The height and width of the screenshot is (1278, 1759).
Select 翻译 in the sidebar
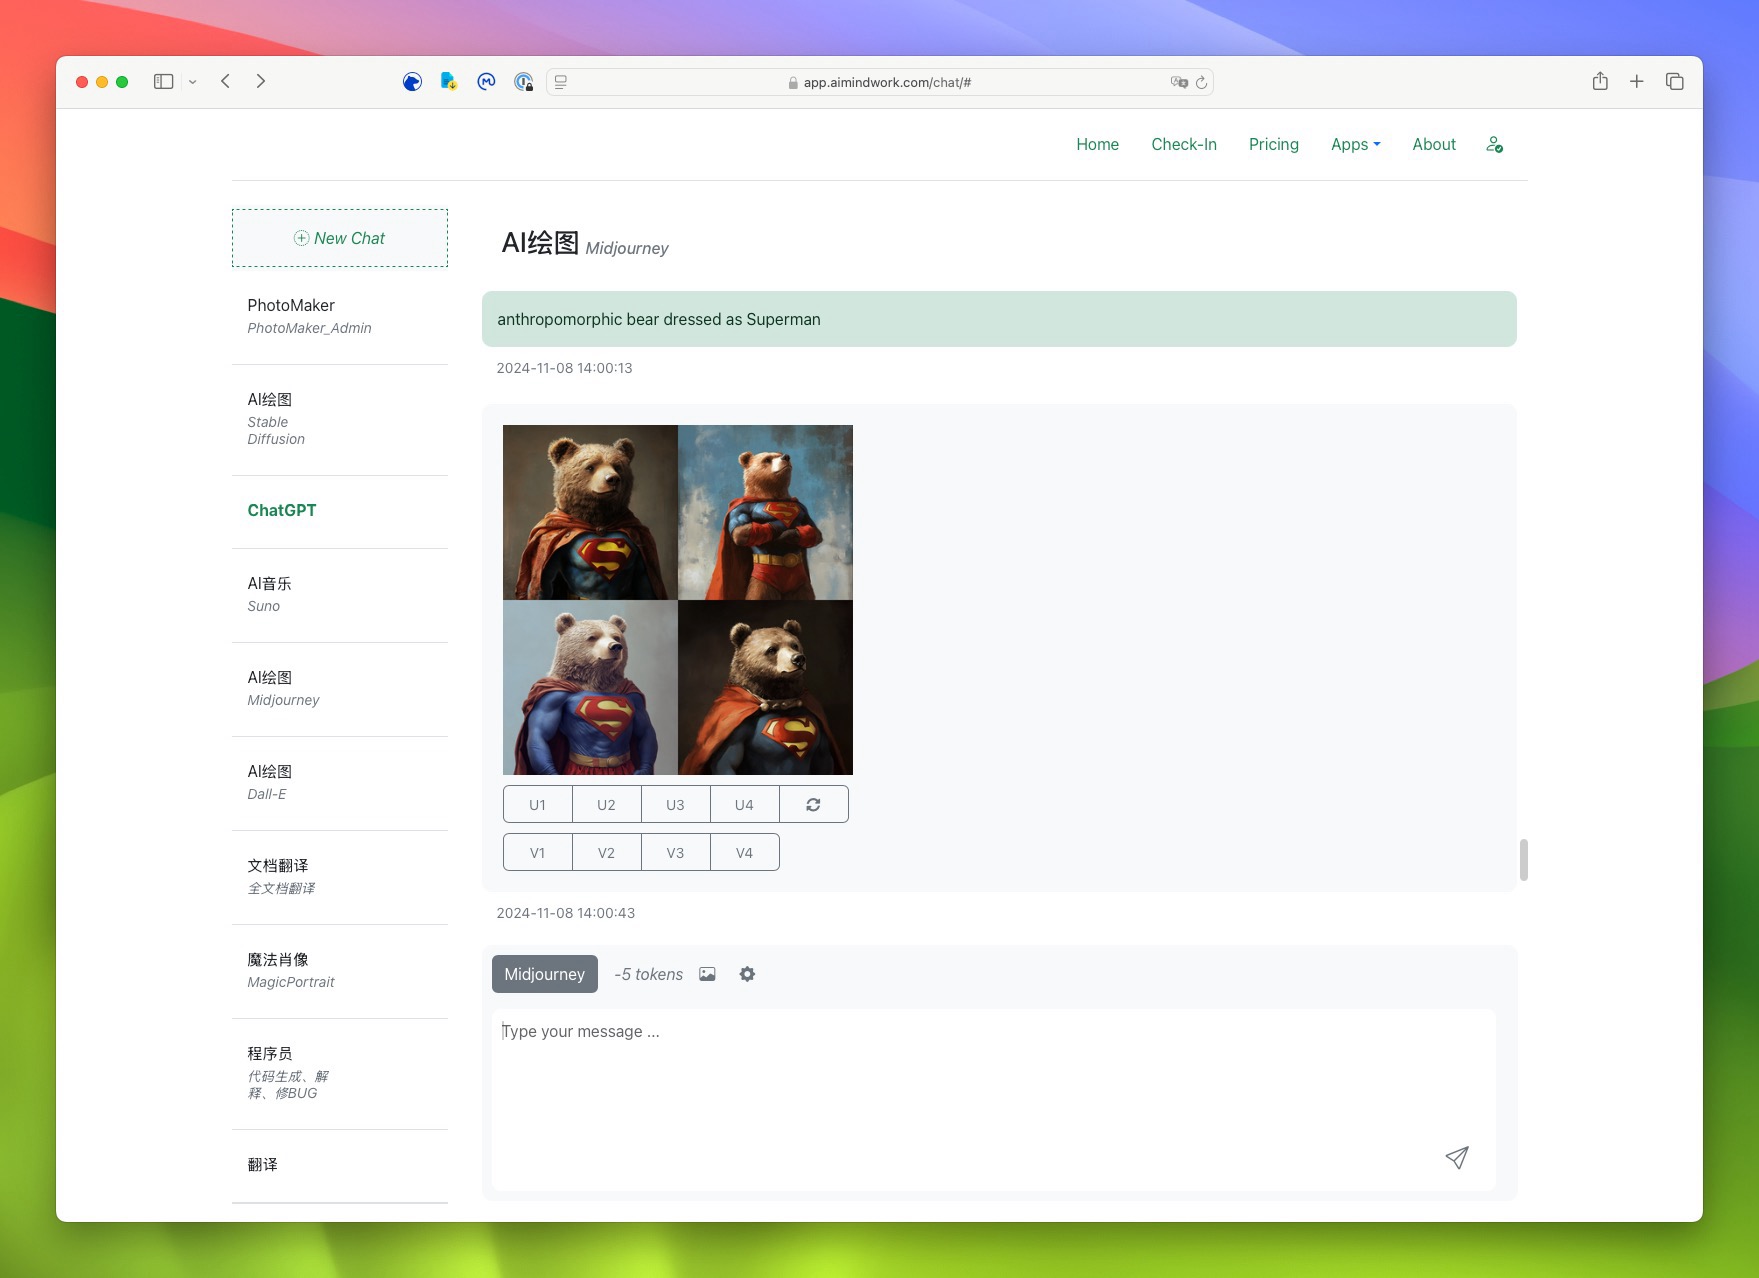[340, 1165]
